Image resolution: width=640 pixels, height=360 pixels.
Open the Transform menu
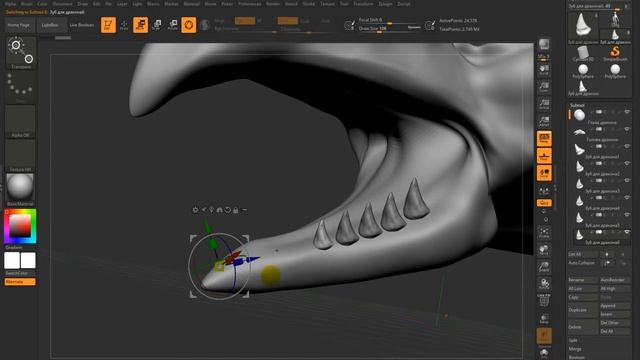pyautogui.click(x=363, y=4)
